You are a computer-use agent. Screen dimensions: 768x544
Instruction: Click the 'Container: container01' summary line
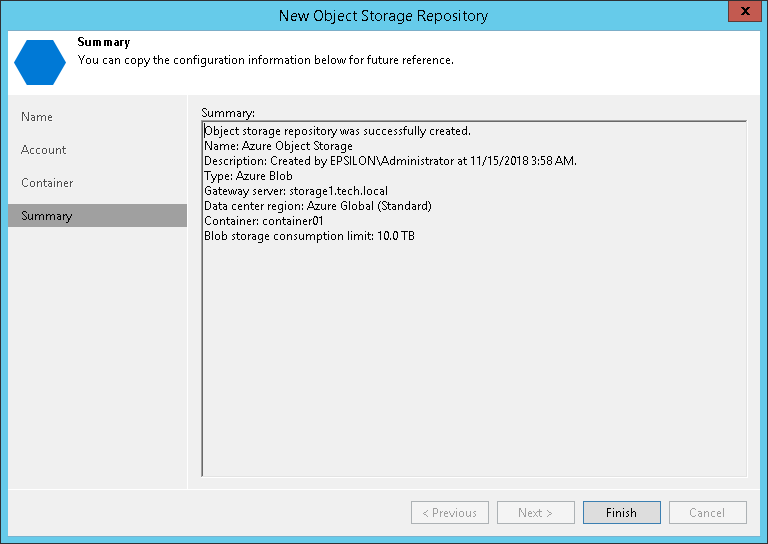click(x=263, y=221)
